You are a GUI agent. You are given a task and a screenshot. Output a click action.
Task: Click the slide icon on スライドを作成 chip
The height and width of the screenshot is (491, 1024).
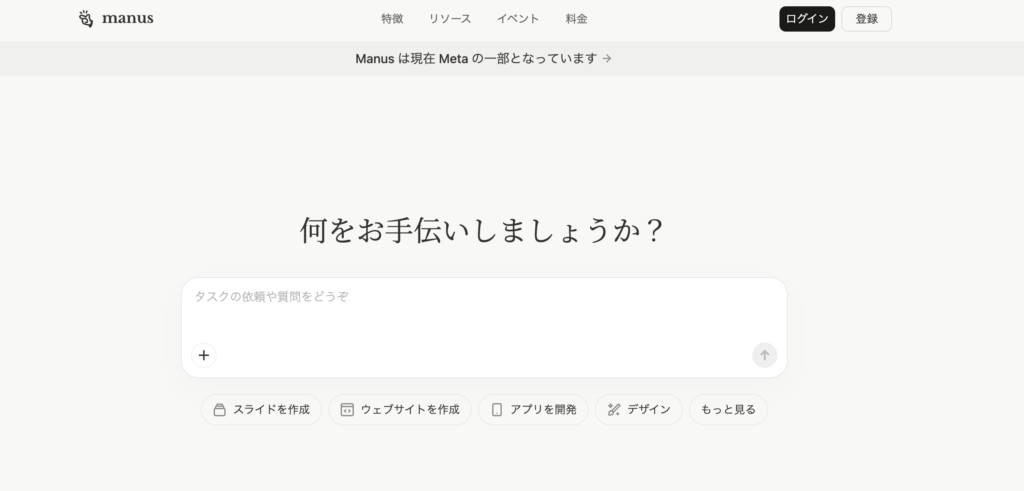pos(219,409)
